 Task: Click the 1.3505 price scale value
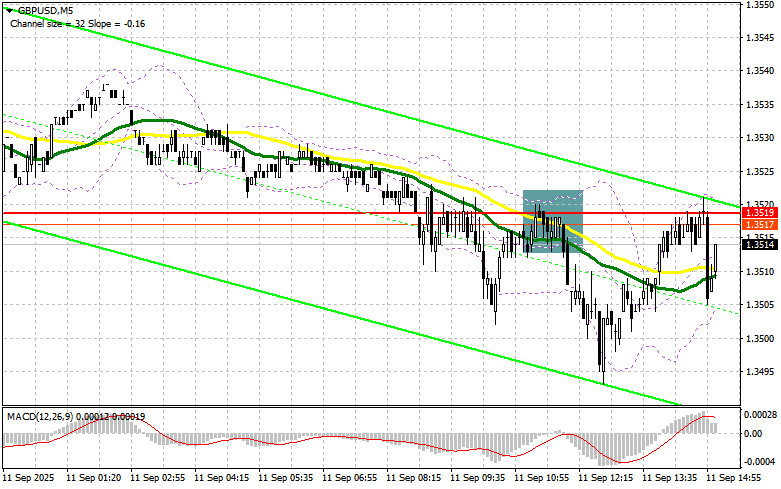[x=760, y=304]
